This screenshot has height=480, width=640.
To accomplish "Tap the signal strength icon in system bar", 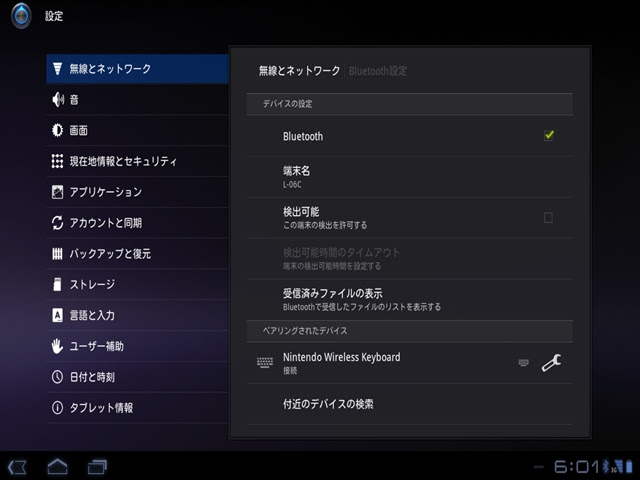I will point(618,466).
